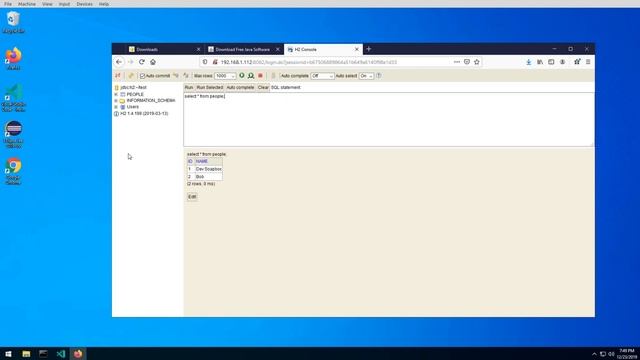The height and width of the screenshot is (360, 640).
Task: Toggle the Auto commit checkbox
Action: tap(142, 76)
